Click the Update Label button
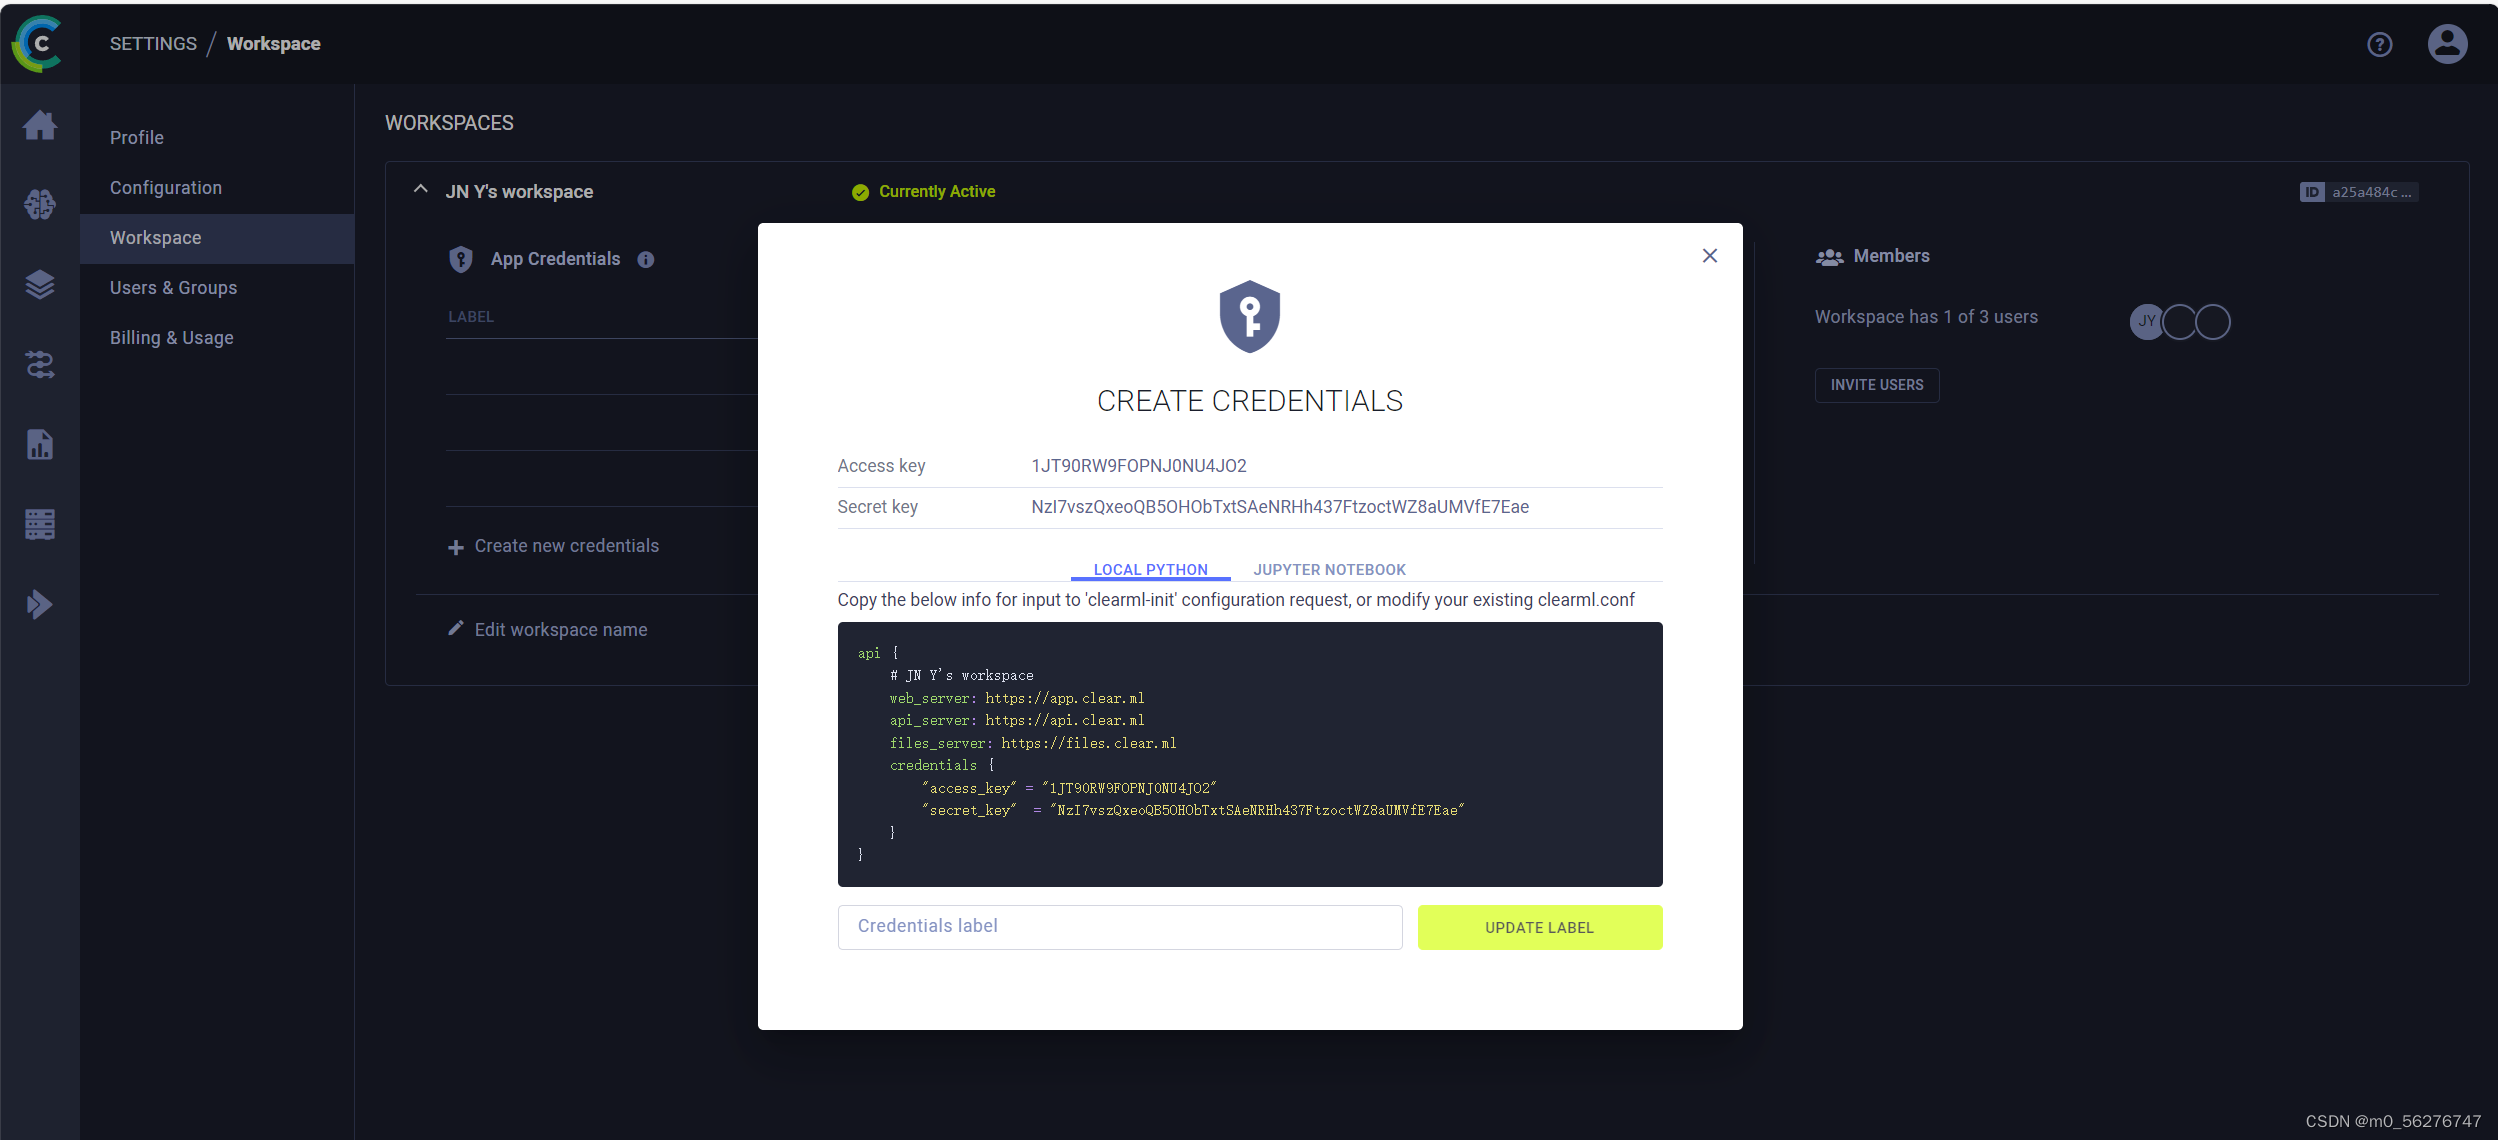2498x1140 pixels. pyautogui.click(x=1539, y=927)
